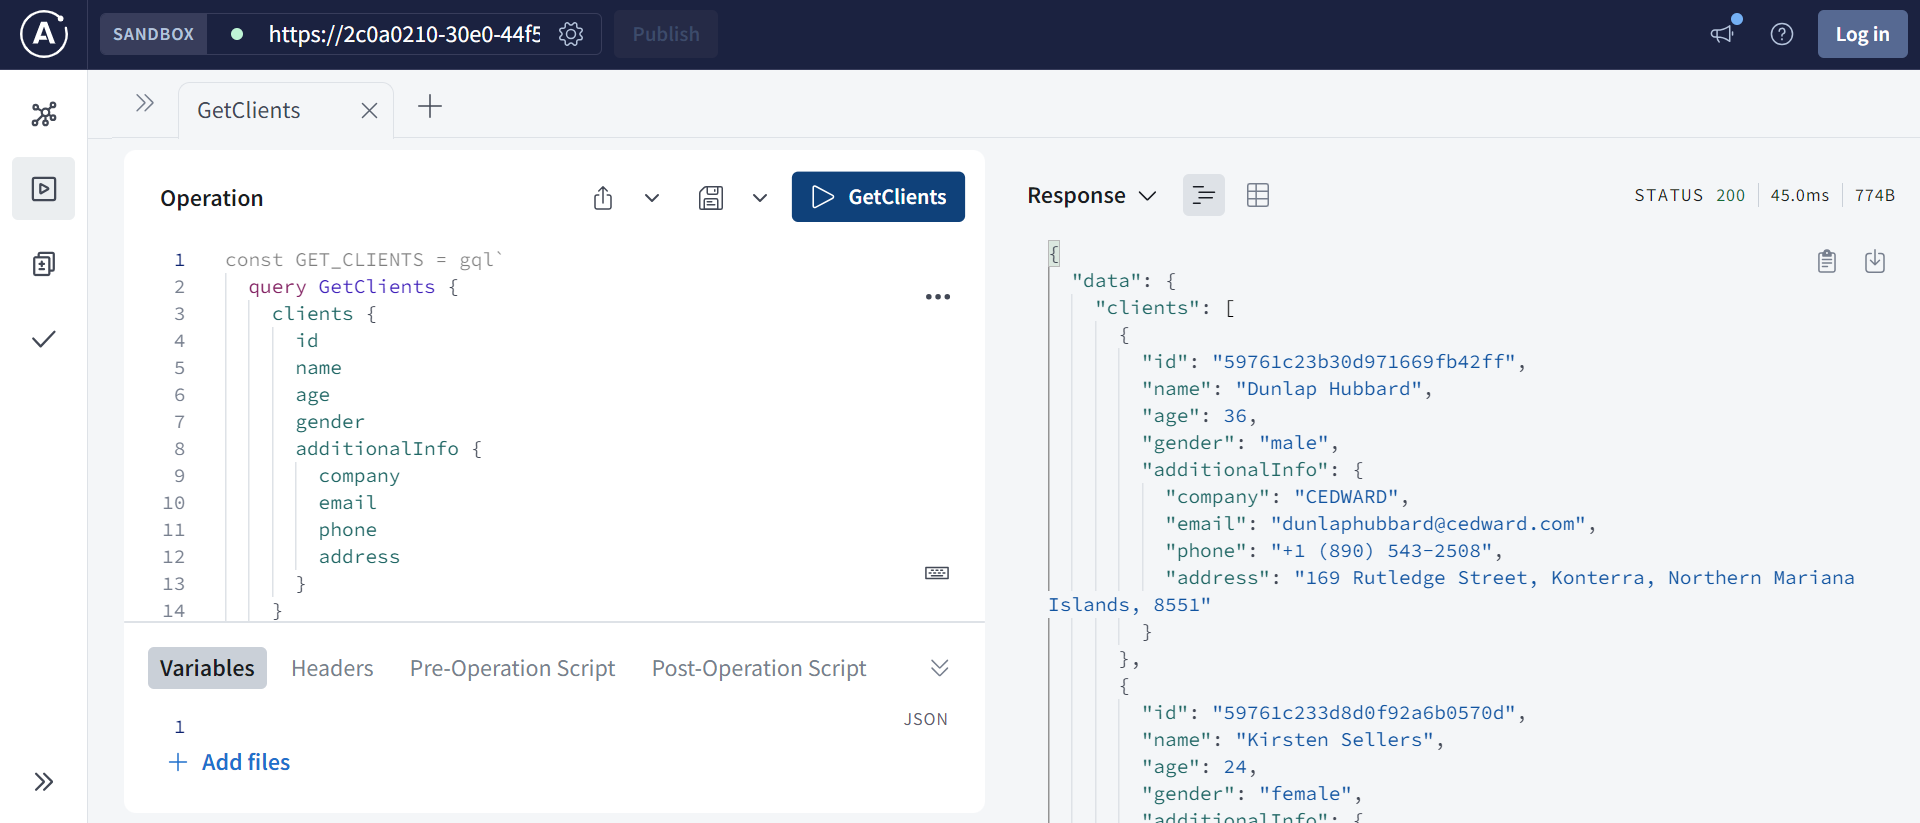Click the Log in button
The image size is (1920, 823).
click(1862, 34)
